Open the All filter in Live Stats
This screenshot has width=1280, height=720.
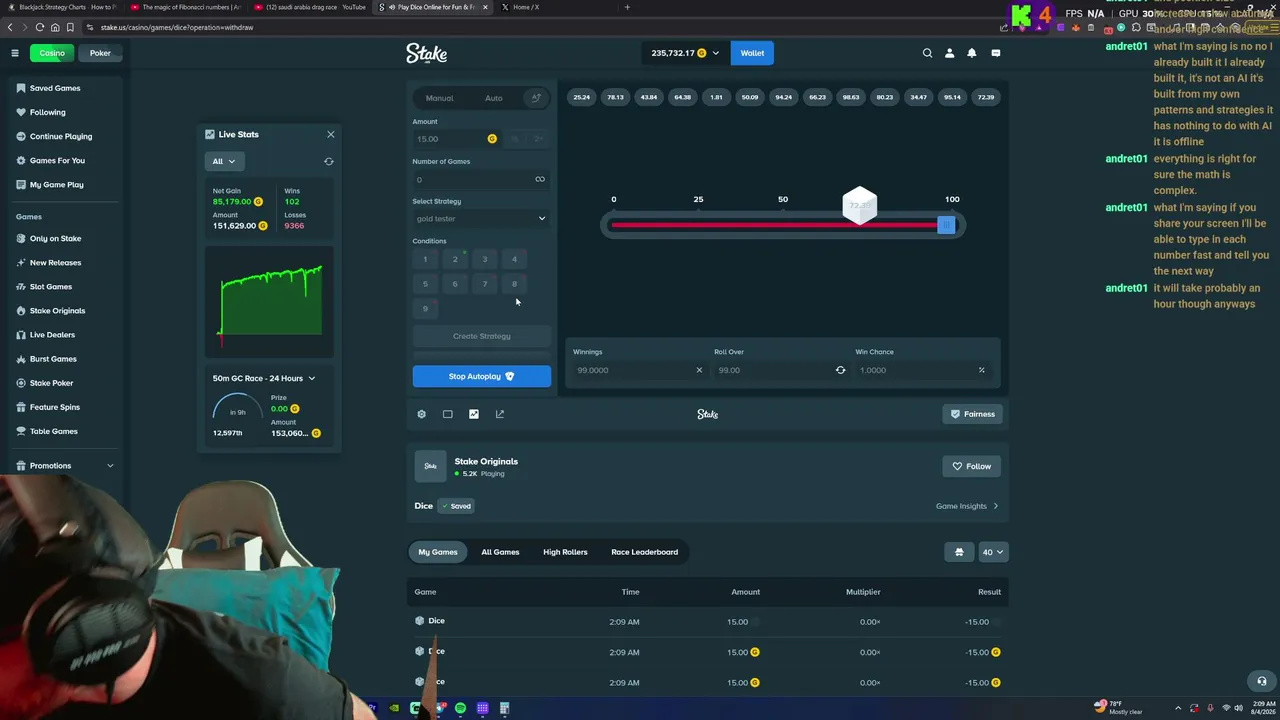[224, 161]
